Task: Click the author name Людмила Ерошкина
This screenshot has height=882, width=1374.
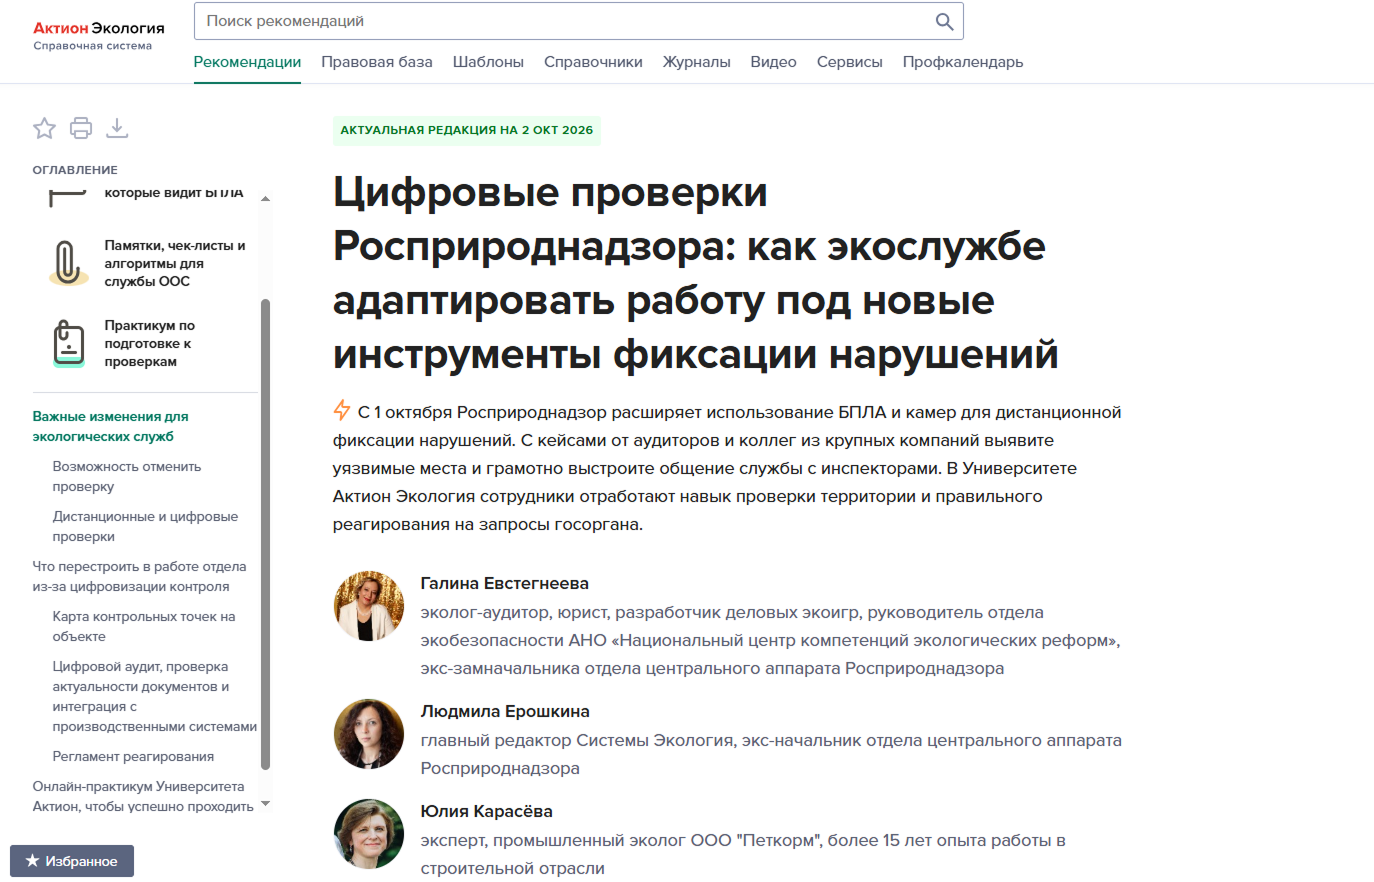Action: (x=505, y=711)
